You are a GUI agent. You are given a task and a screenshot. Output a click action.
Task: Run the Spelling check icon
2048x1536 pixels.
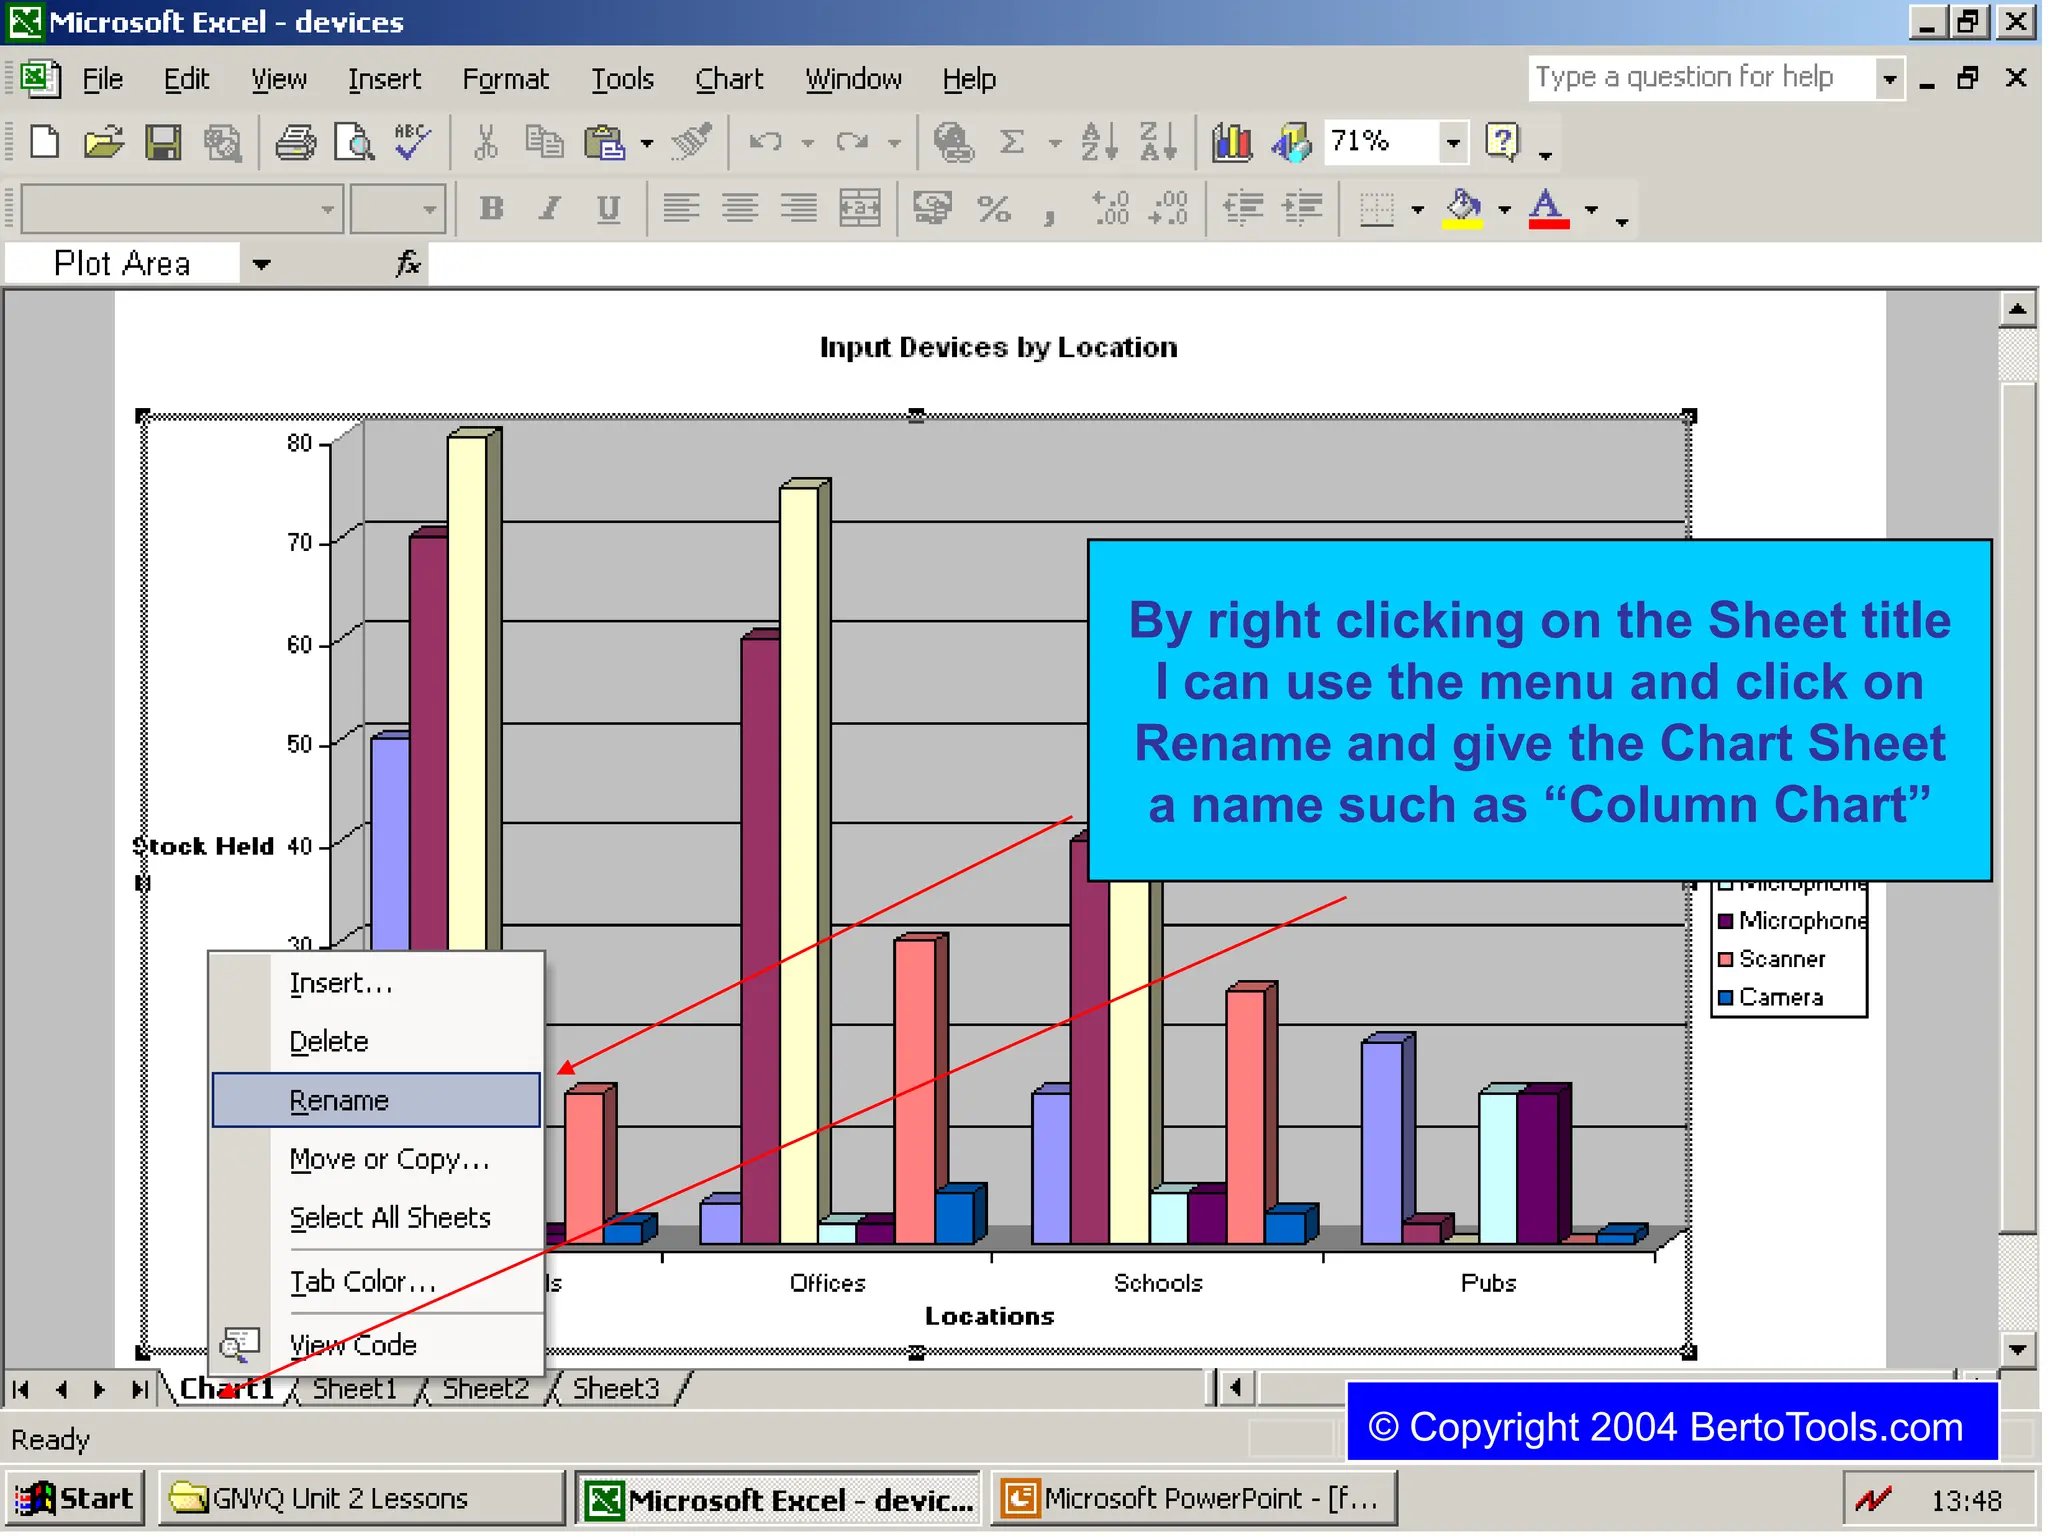click(412, 143)
